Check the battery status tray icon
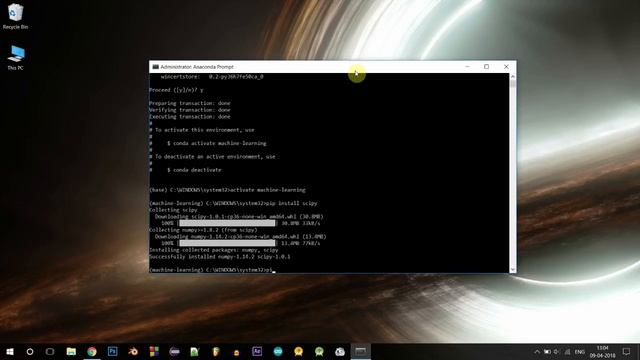This screenshot has width=640, height=360. click(x=547, y=352)
